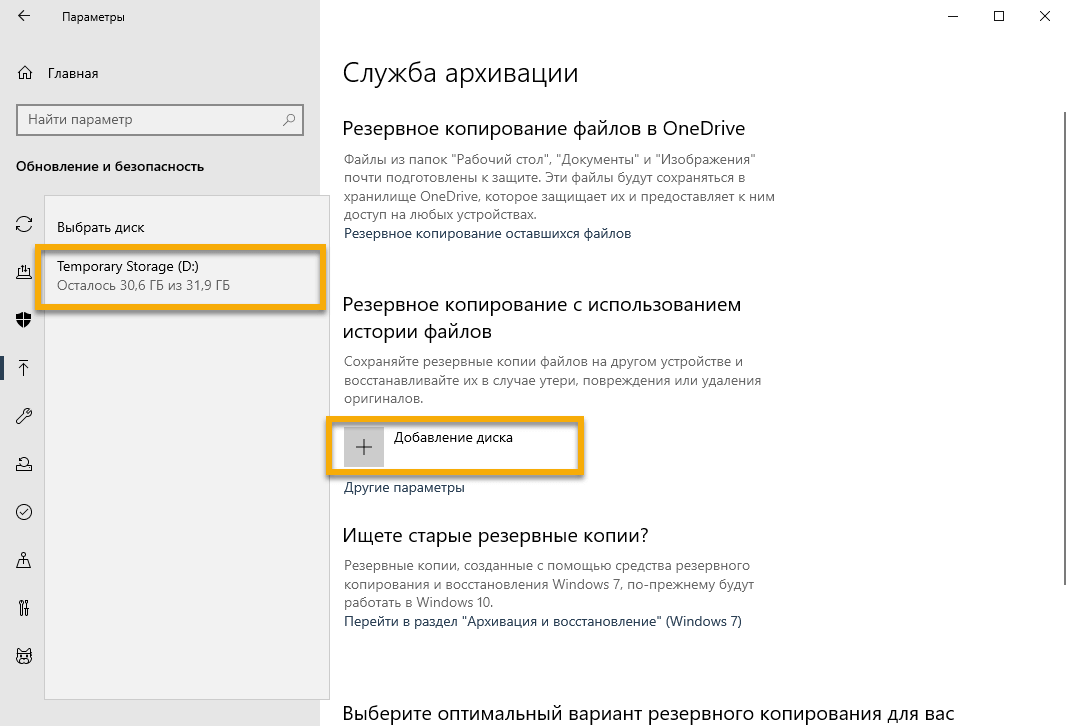This screenshot has height=726, width=1068.
Task: Open For developers tools sidebar icon
Action: (24, 608)
